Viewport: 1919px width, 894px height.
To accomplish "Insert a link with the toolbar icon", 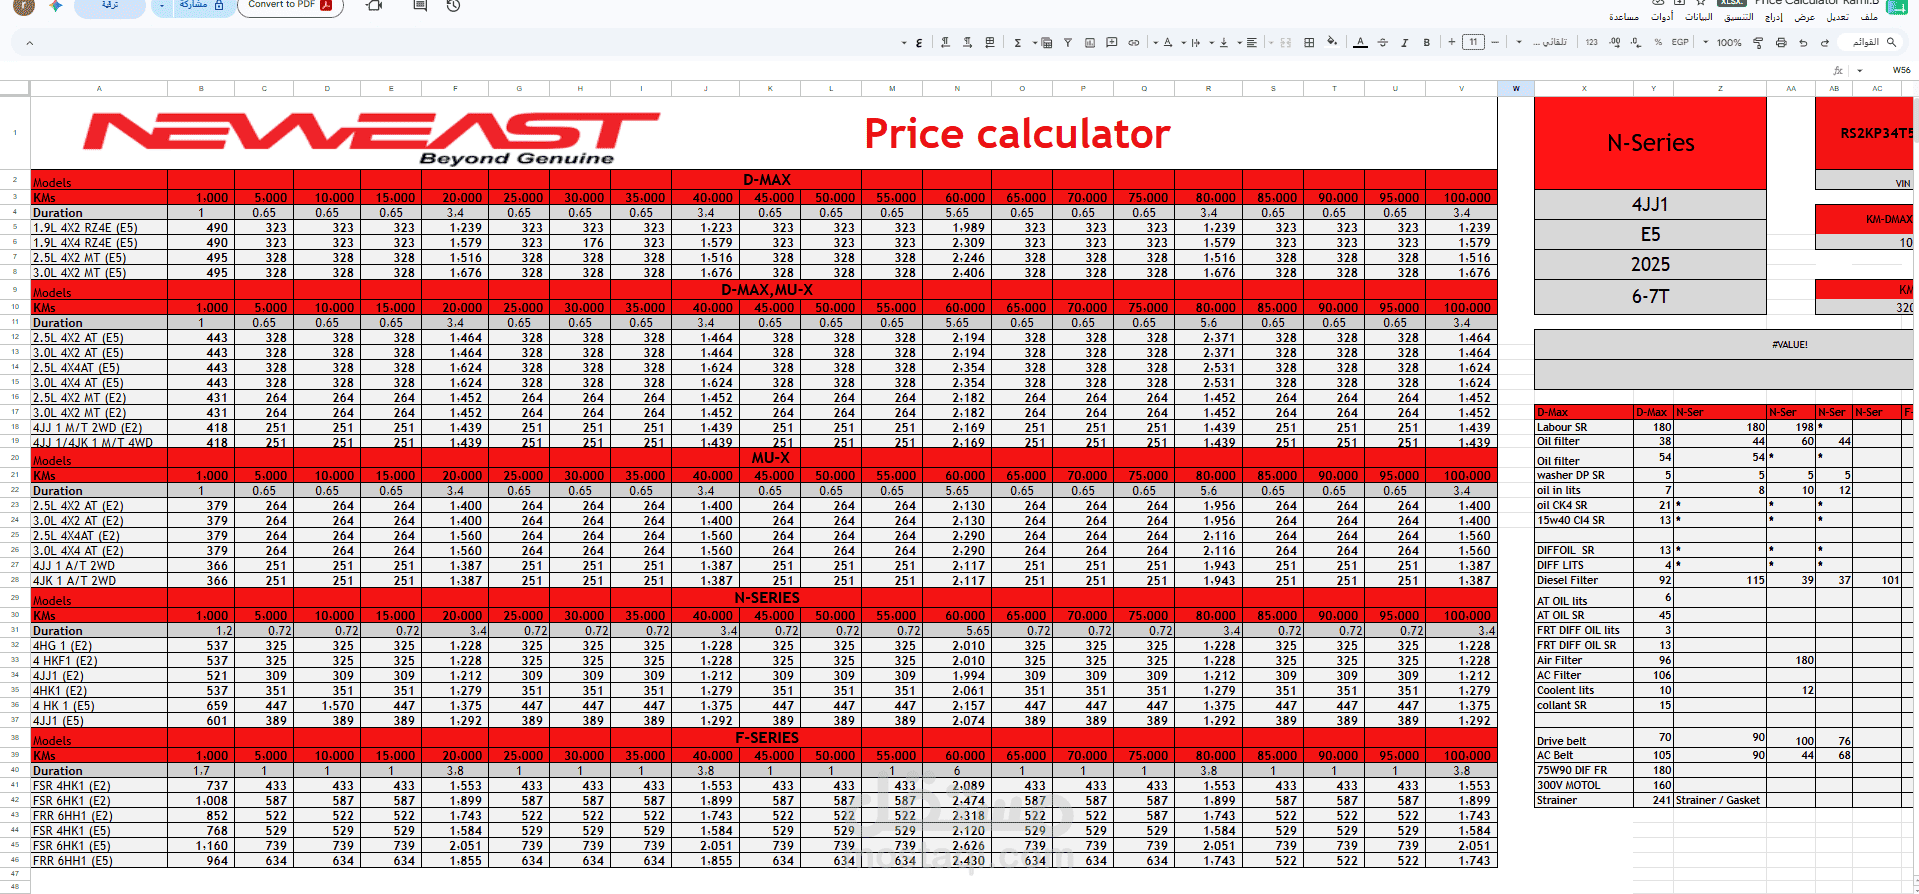I will (1133, 43).
